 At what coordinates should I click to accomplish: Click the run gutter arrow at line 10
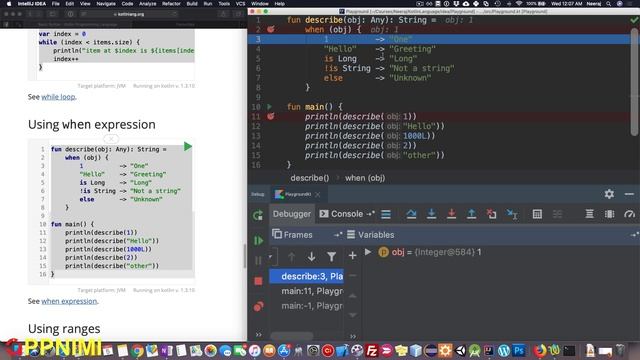[x=269, y=107]
